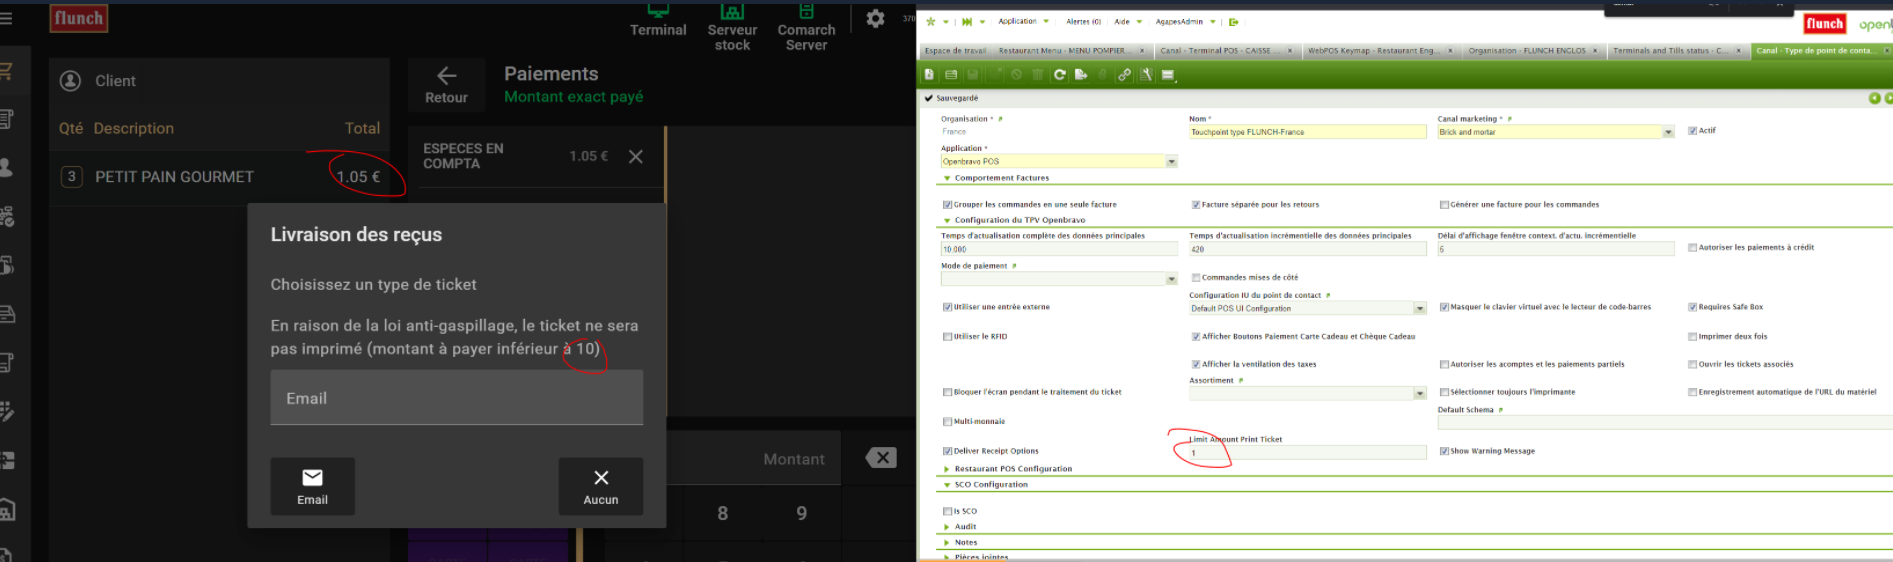
Task: Click the form view toolbar icon
Action: coord(1167,74)
